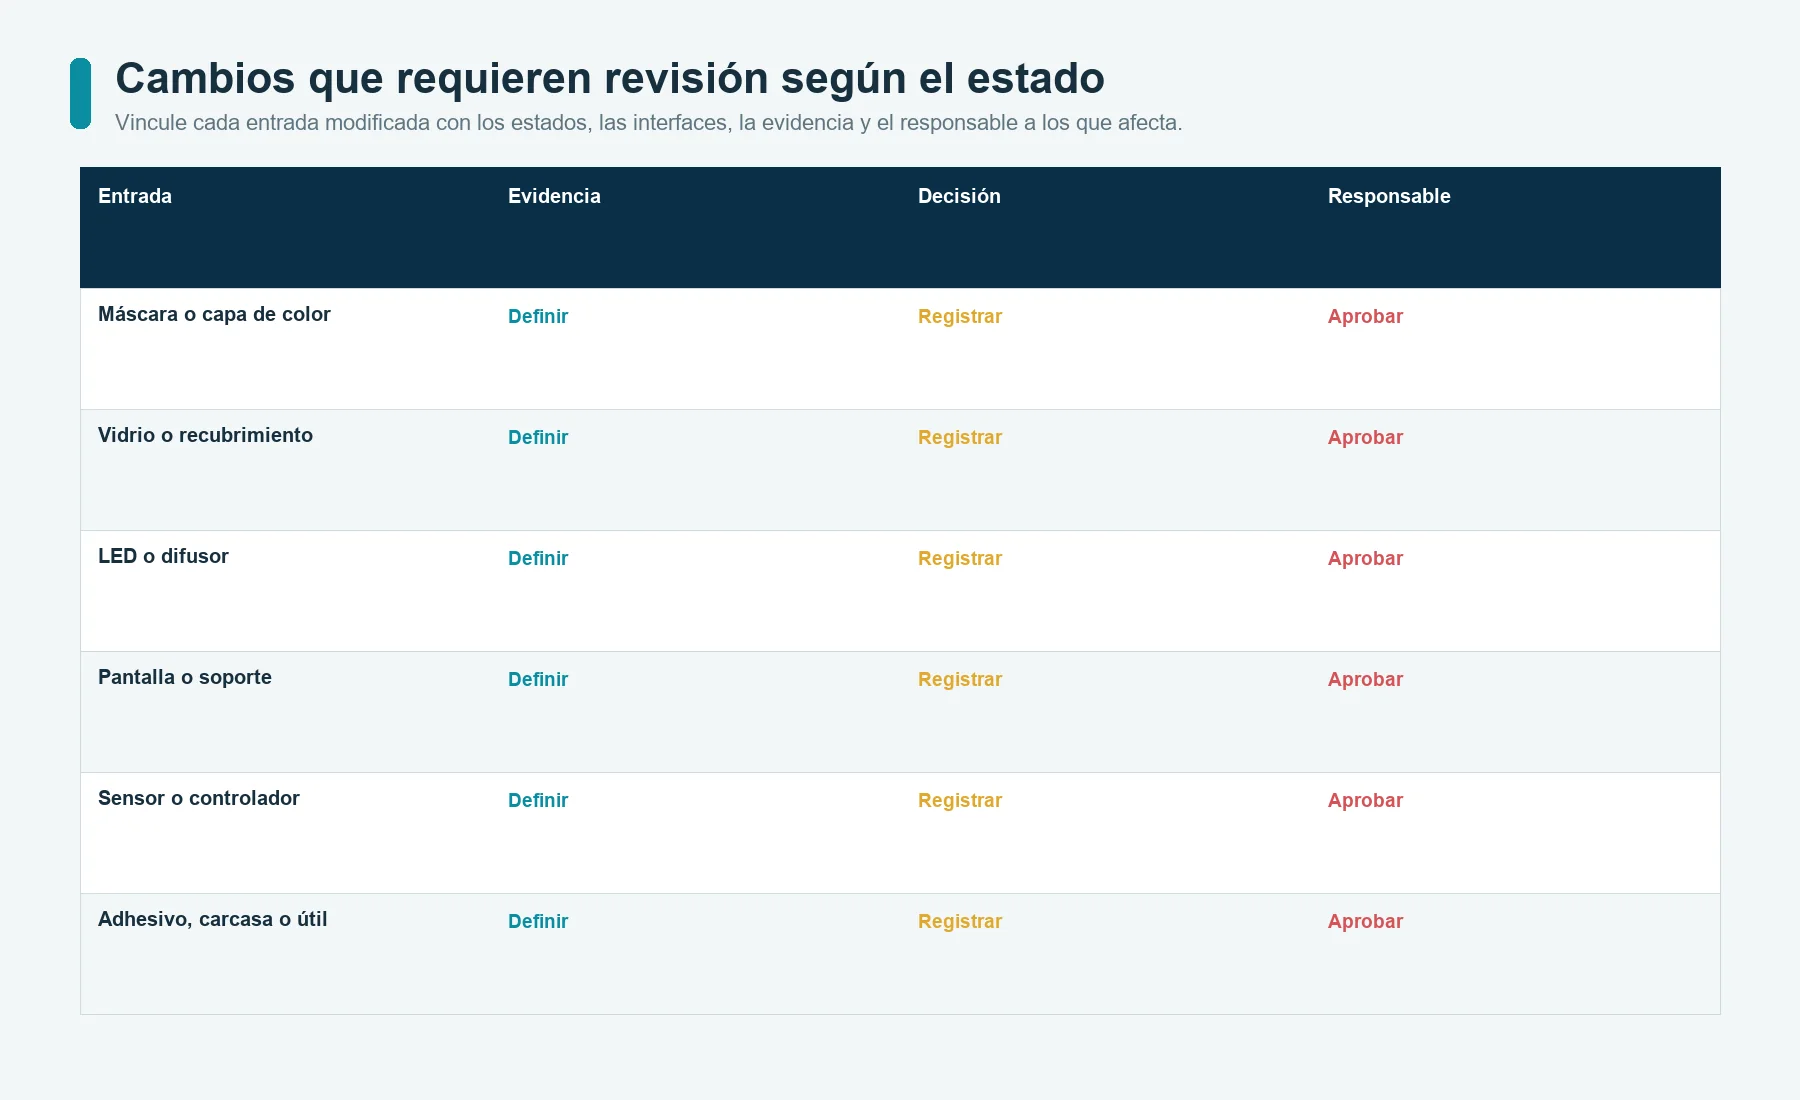Click 'Aprobar' in Pantalla o soporte row

coord(1365,679)
